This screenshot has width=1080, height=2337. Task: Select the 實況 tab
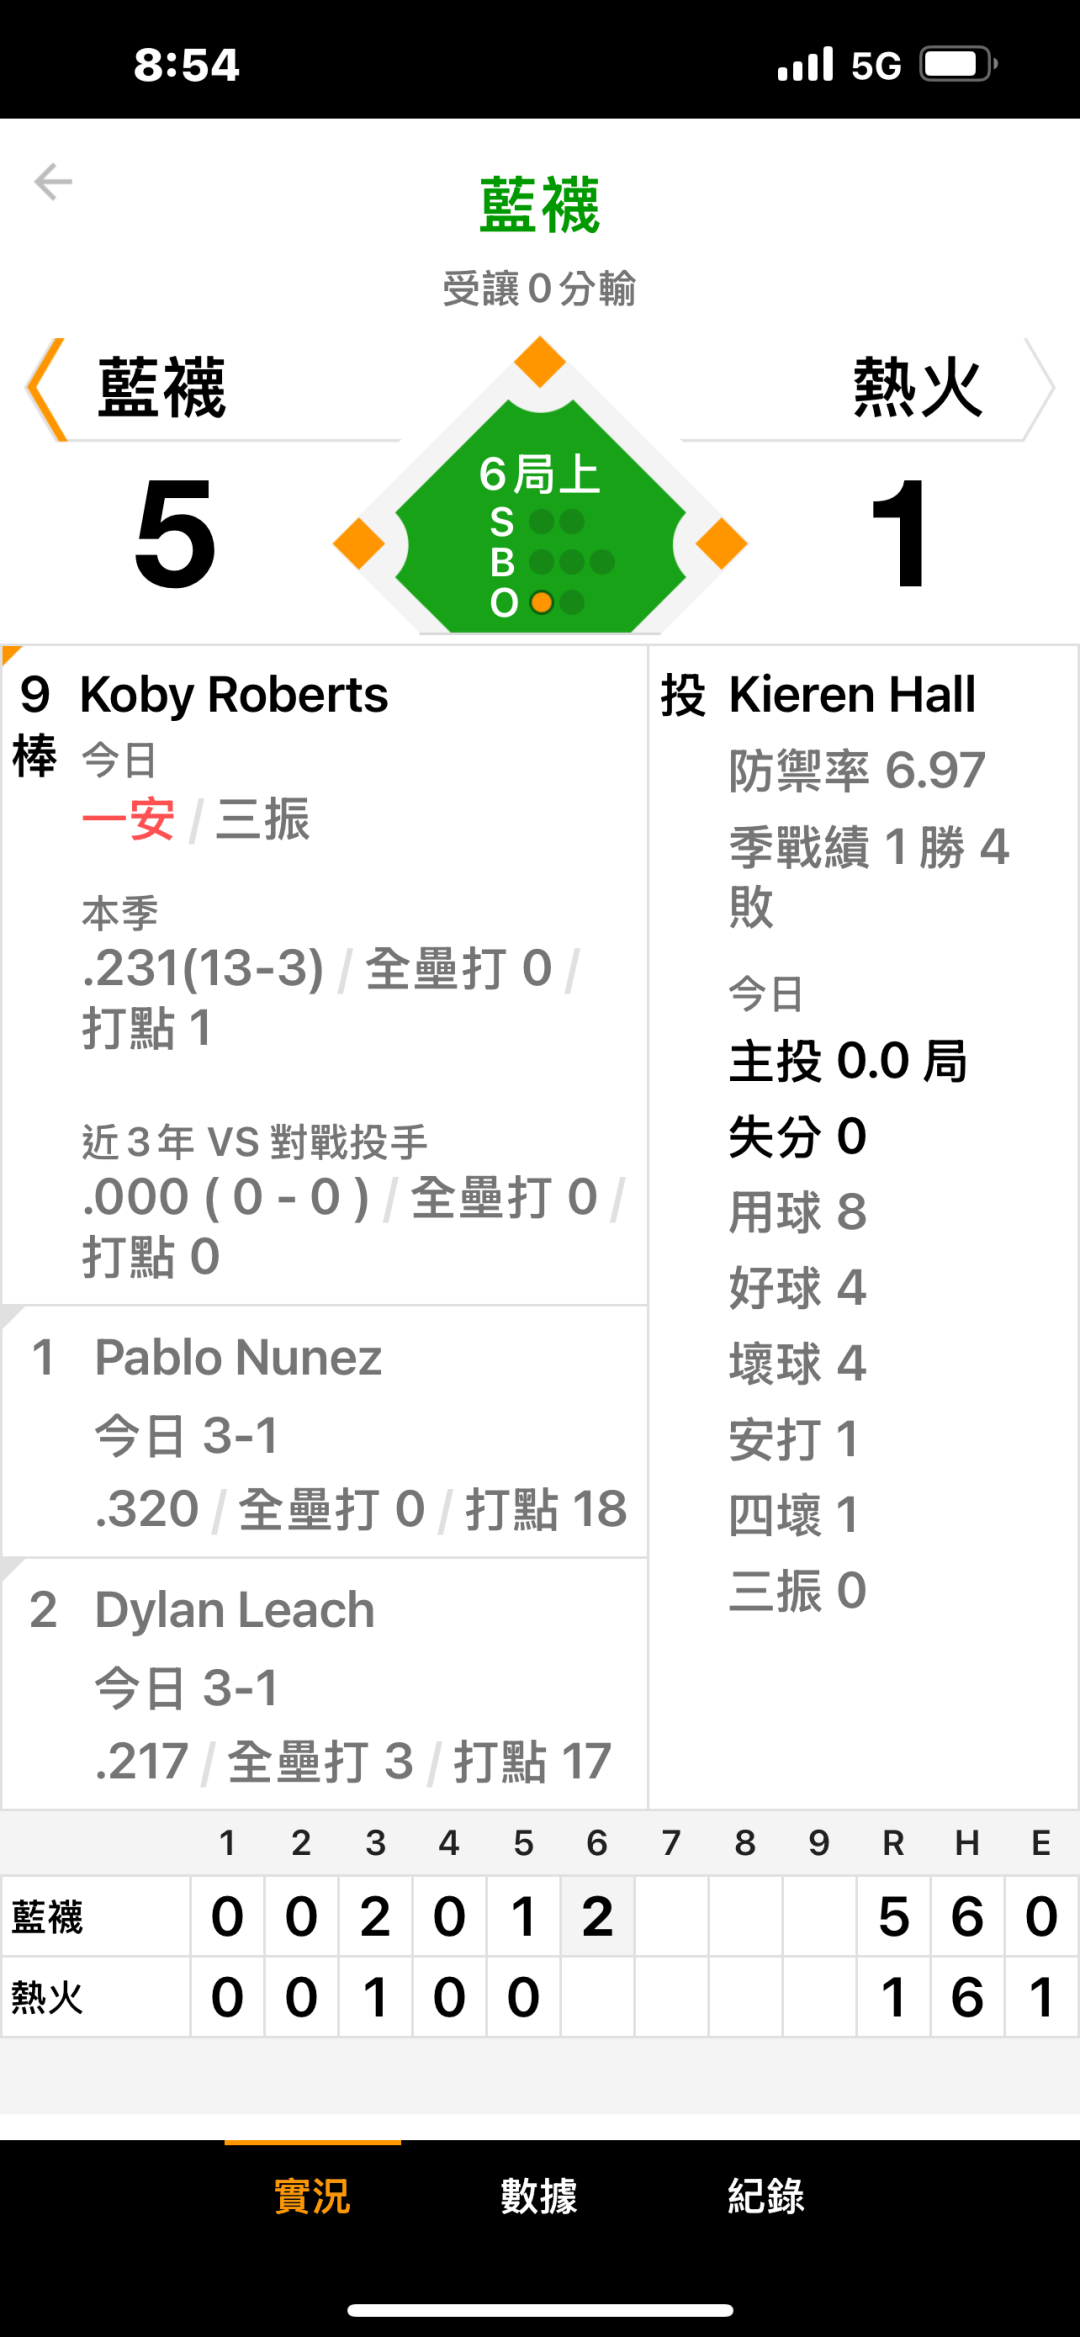coord(312,2197)
